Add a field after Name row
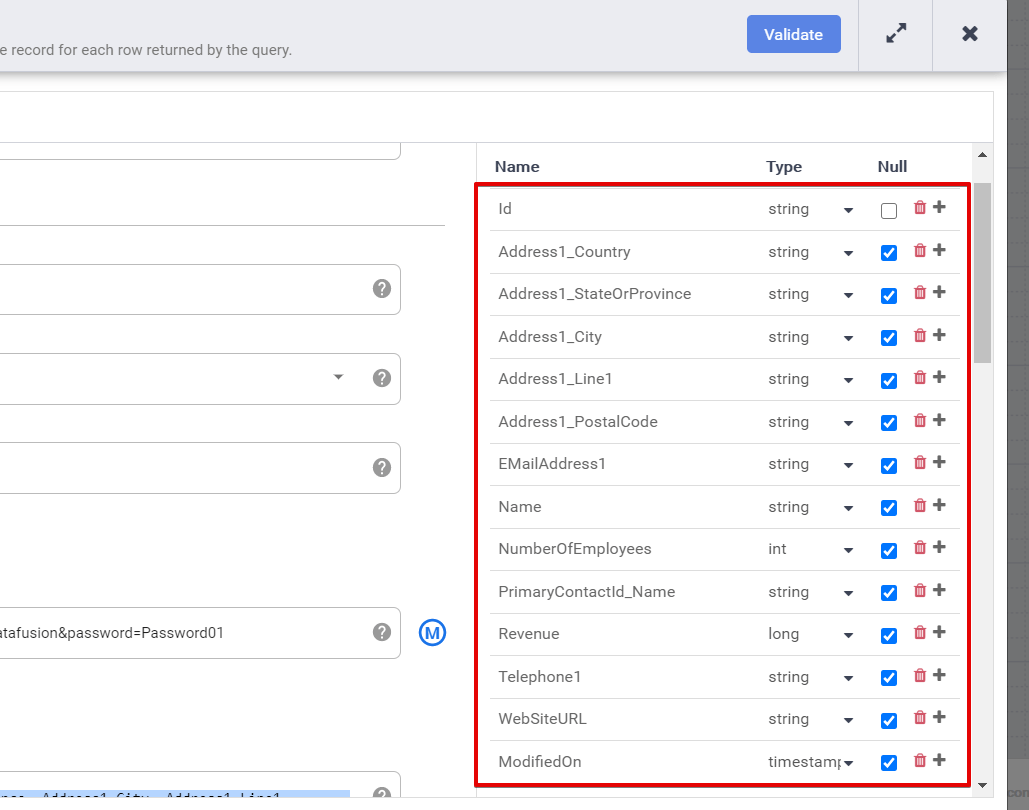Image resolution: width=1029 pixels, height=810 pixels. (x=939, y=505)
